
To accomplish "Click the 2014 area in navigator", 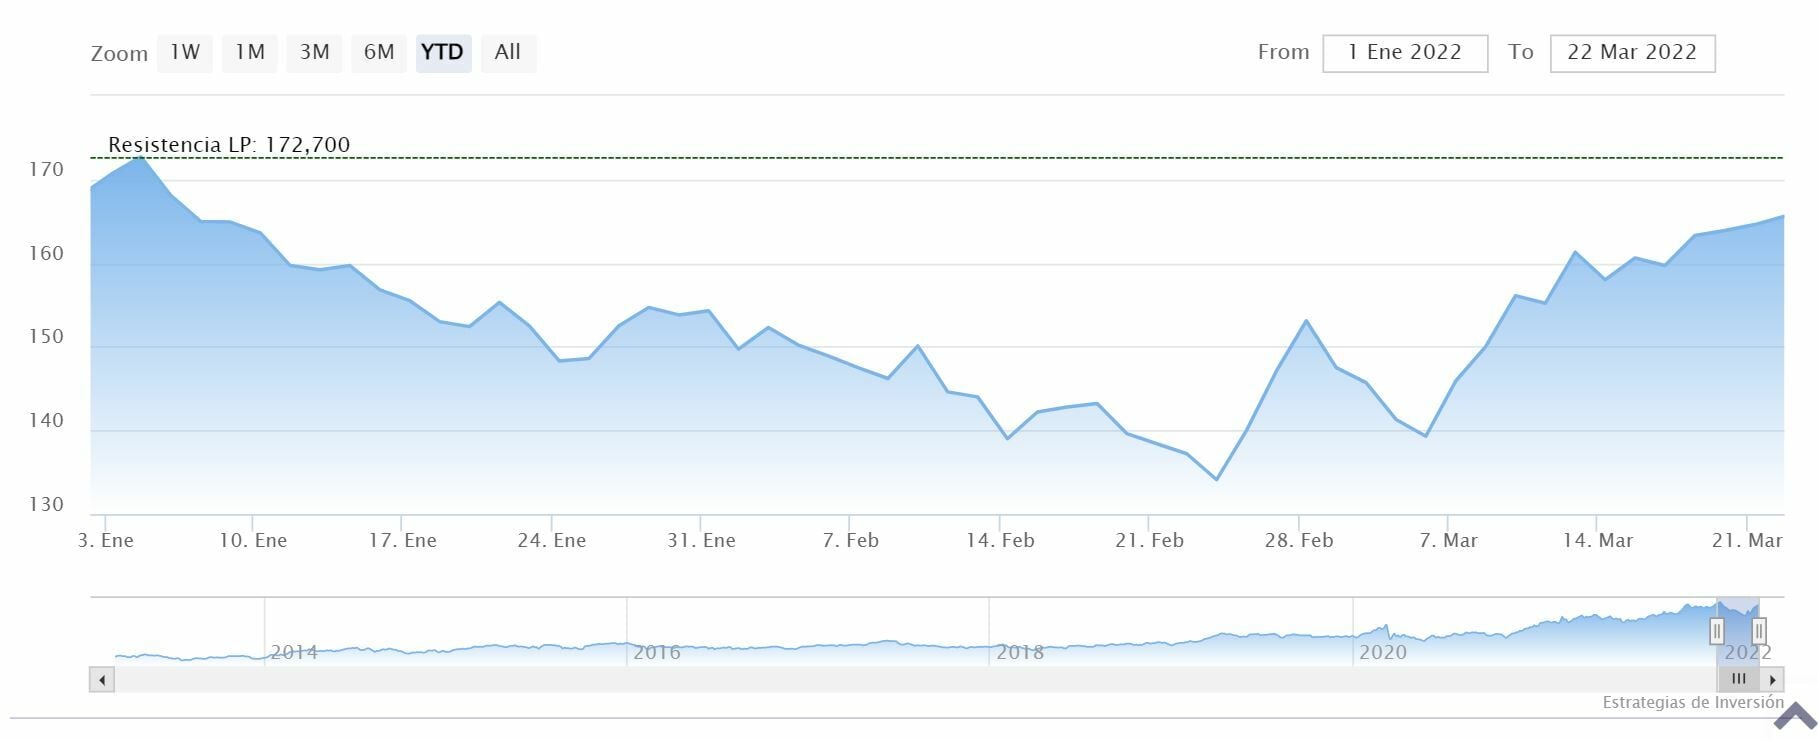I will click(x=294, y=652).
